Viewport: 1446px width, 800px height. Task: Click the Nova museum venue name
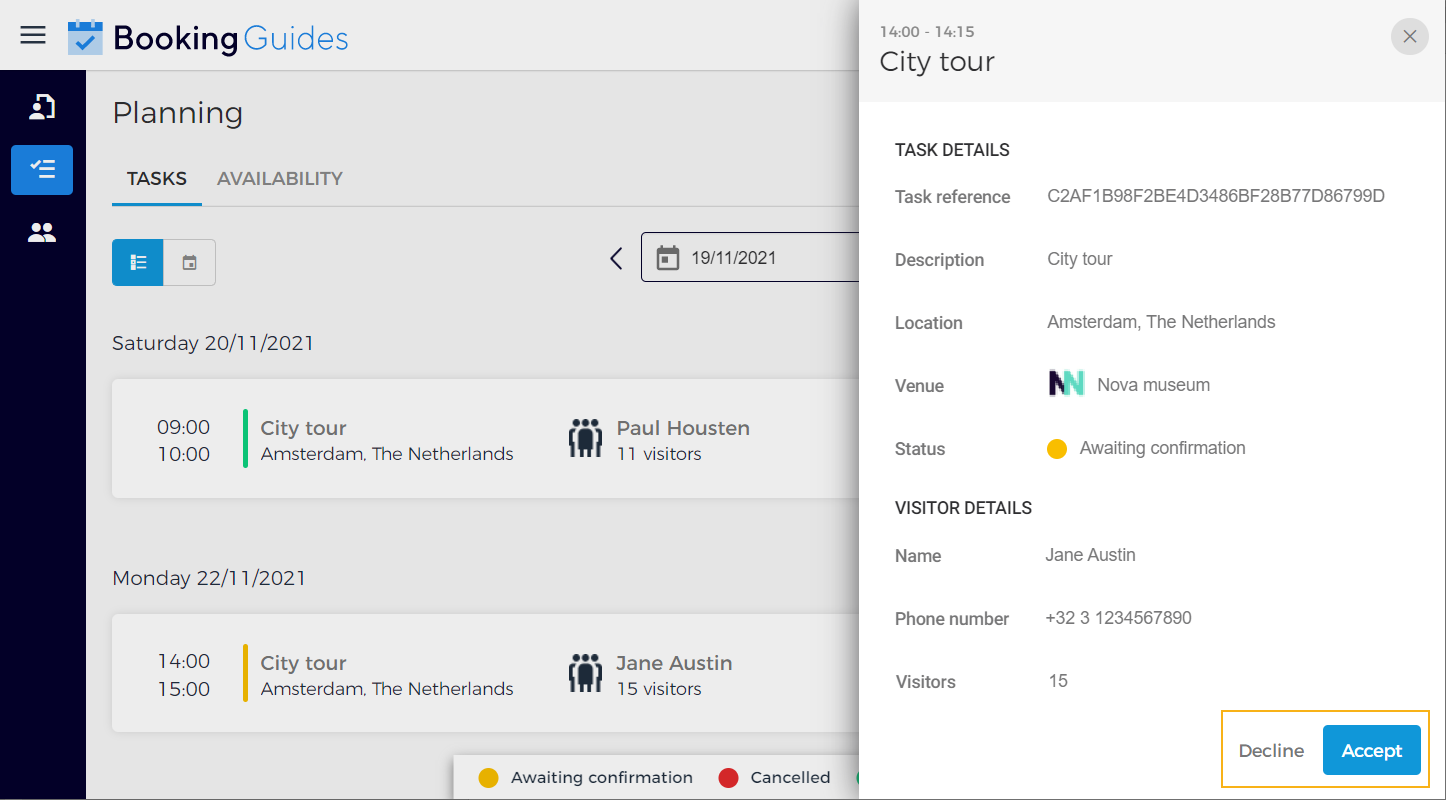[1153, 385]
